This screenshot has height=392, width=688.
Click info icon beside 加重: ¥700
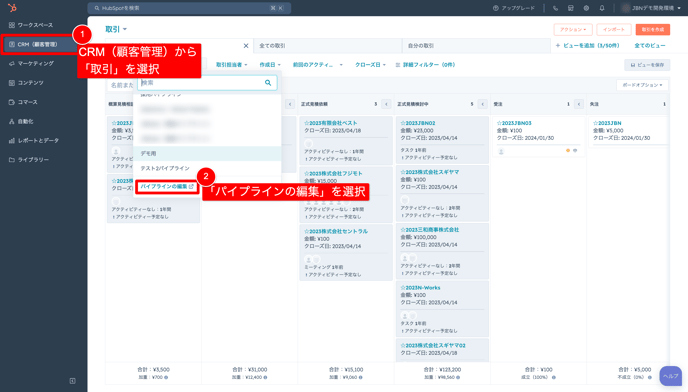point(166,378)
